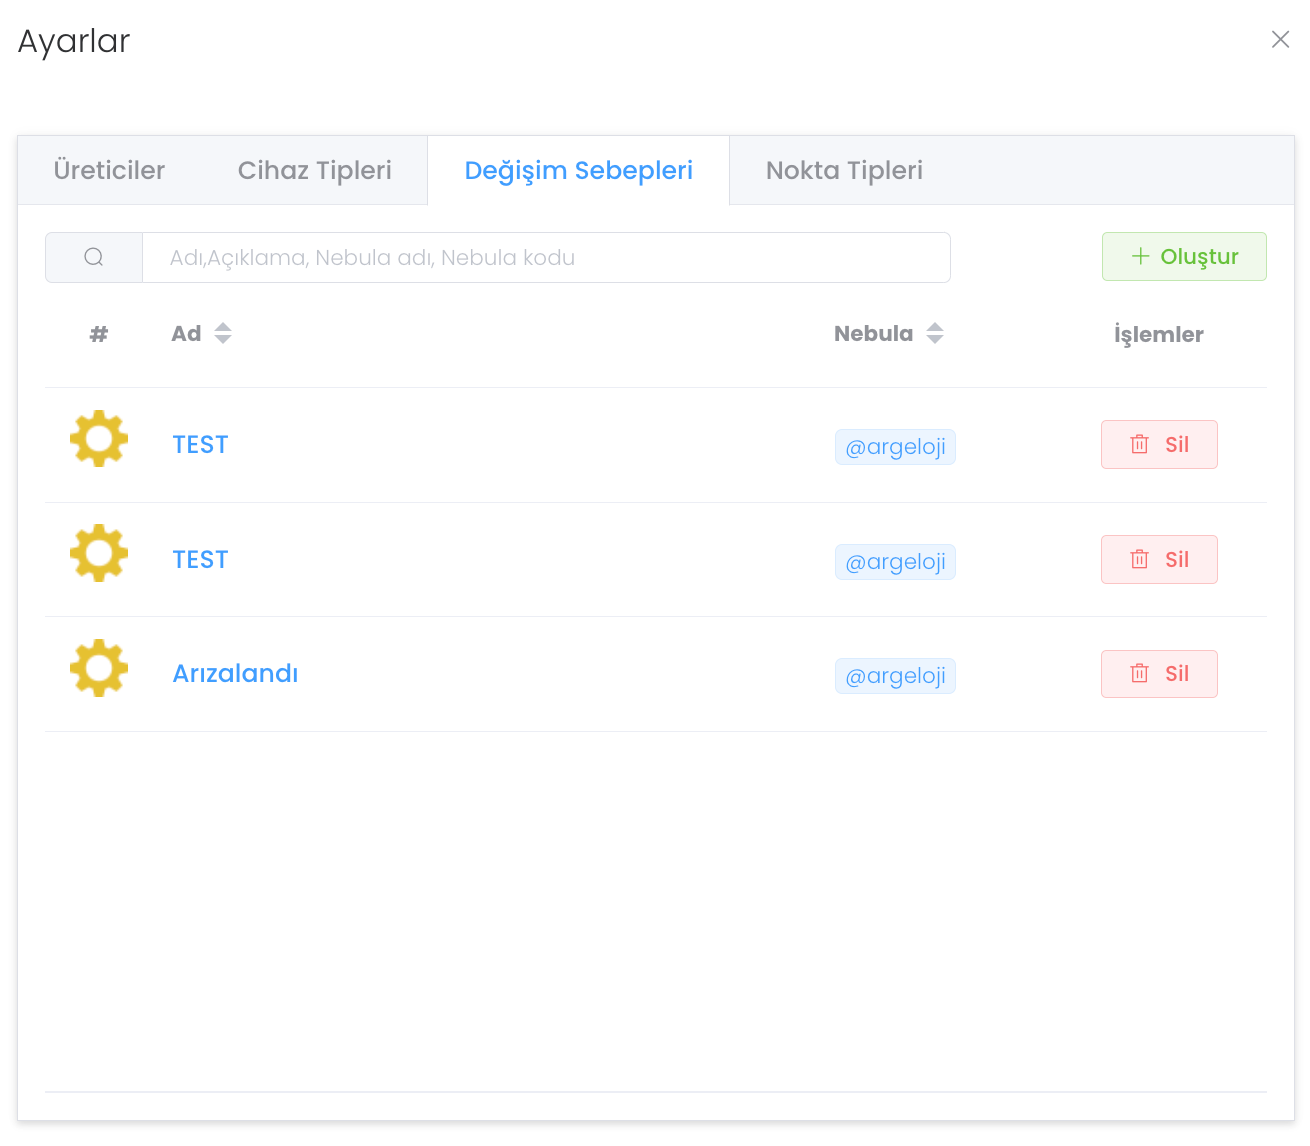Screen dimensions: 1310x1146
Task: Click the gear icon in second TEST row
Action: (x=99, y=553)
